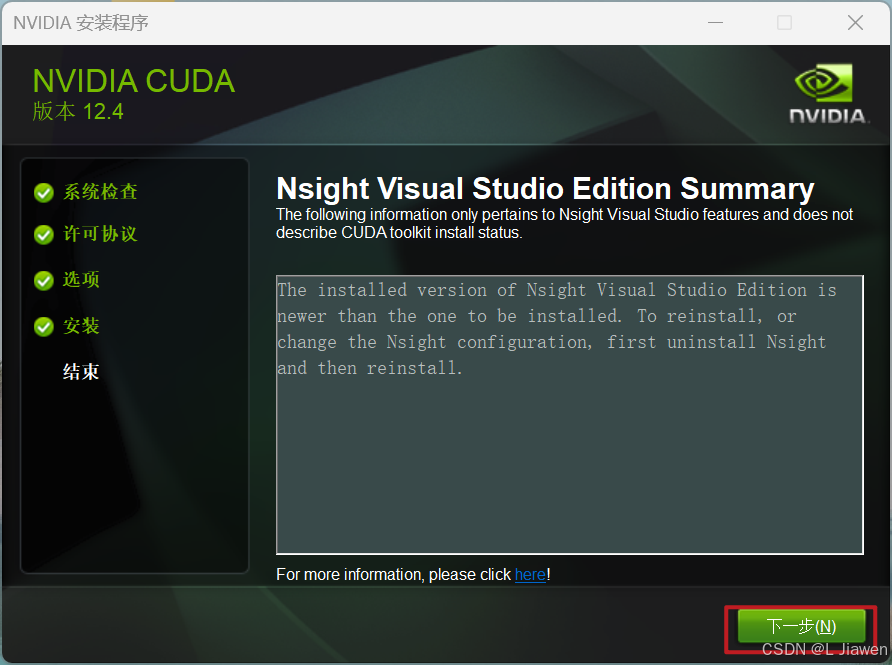
Task: Click the NVIDIA CUDA title text
Action: [134, 81]
